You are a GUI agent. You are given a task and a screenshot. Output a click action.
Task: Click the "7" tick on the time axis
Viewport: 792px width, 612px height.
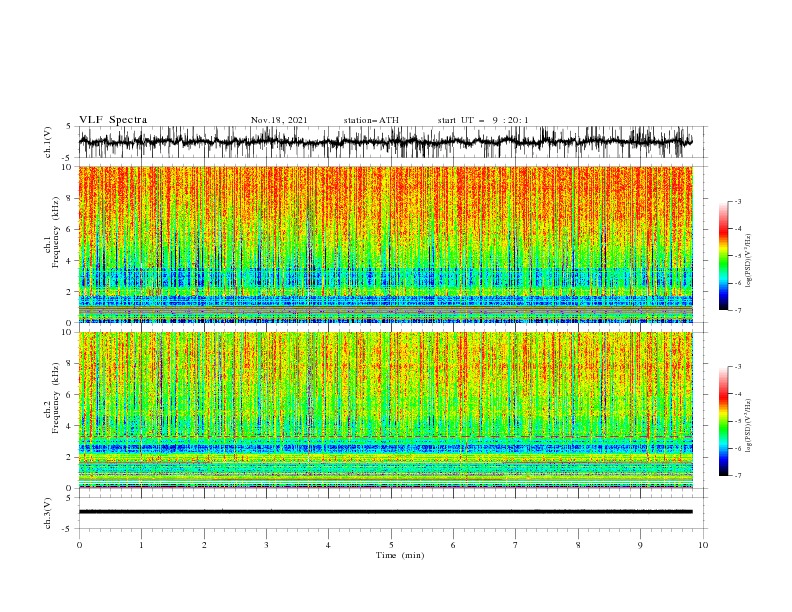tap(516, 545)
